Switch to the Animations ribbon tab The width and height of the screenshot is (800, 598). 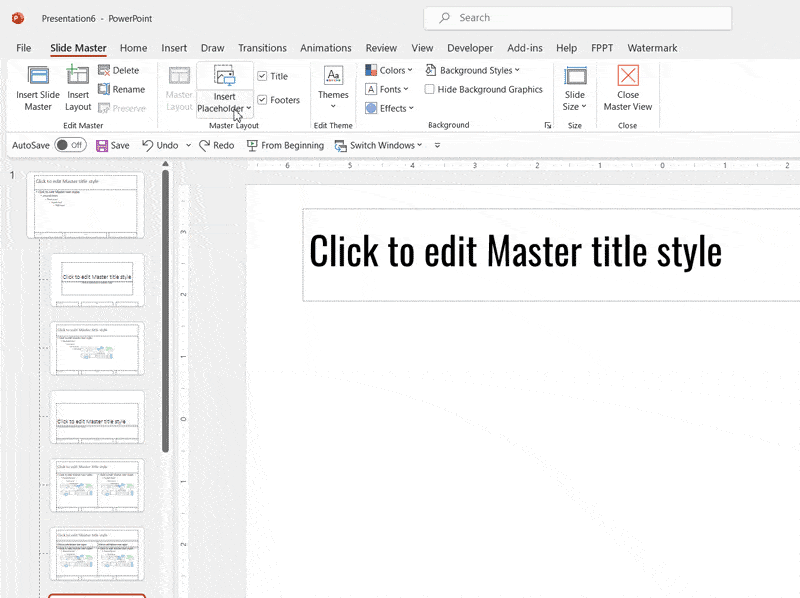click(325, 47)
